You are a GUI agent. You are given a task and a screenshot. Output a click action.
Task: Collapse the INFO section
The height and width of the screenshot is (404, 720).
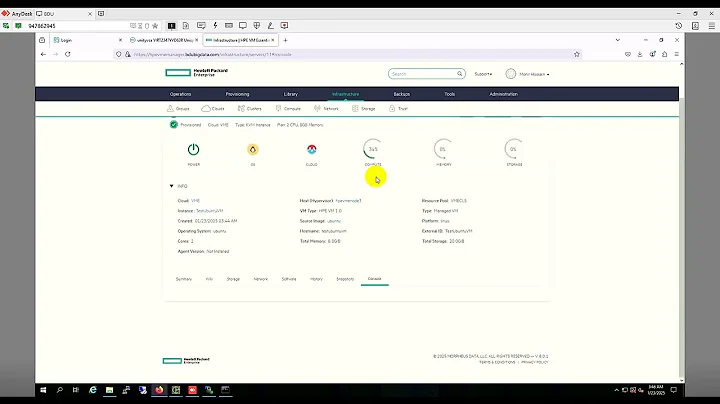pyautogui.click(x=171, y=186)
